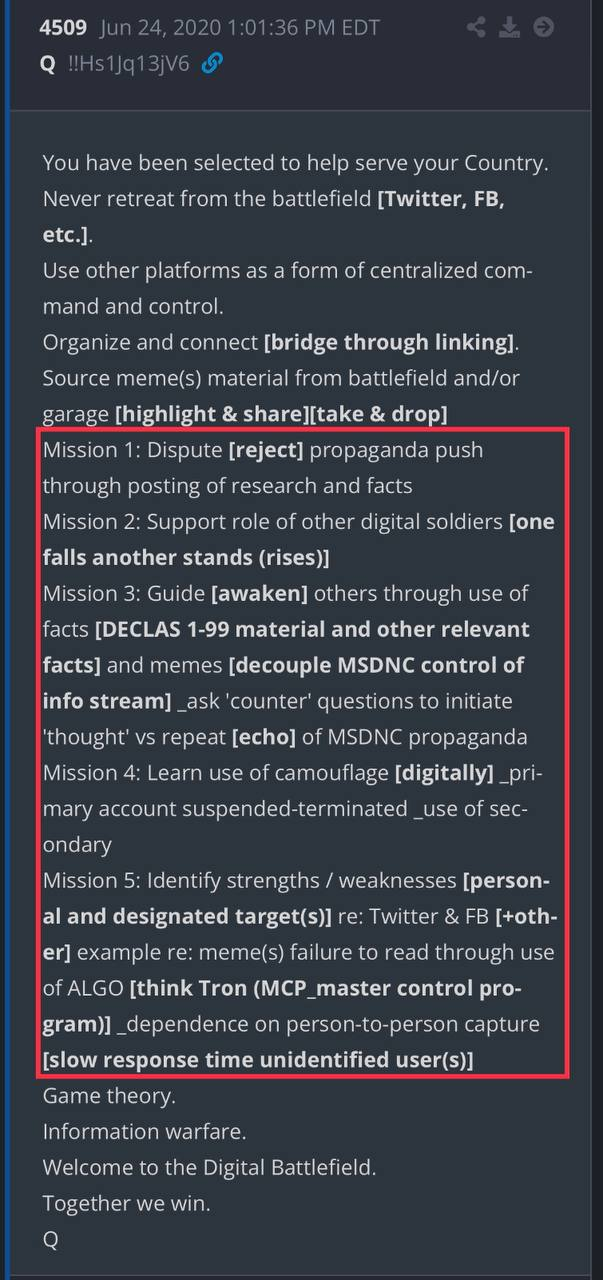Click the tripcode !!Hs1Jq13jV6

point(127,64)
